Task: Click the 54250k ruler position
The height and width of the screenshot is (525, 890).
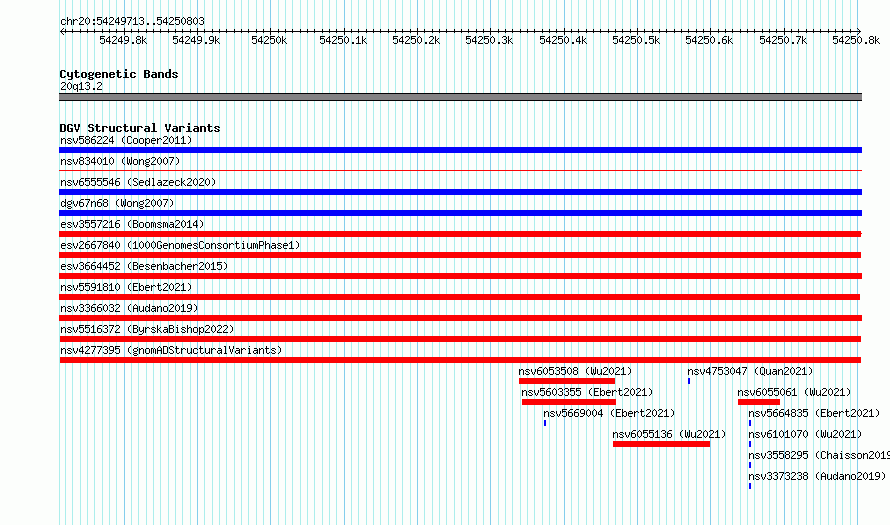Action: (269, 40)
